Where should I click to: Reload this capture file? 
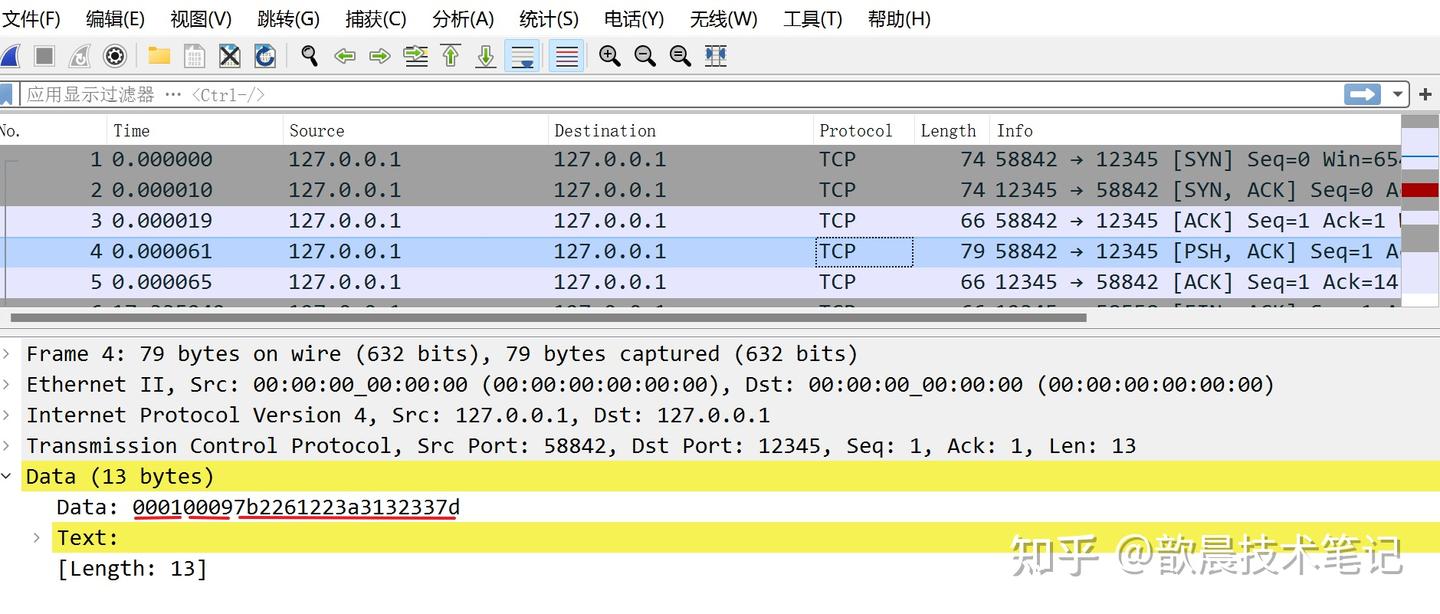coord(264,55)
